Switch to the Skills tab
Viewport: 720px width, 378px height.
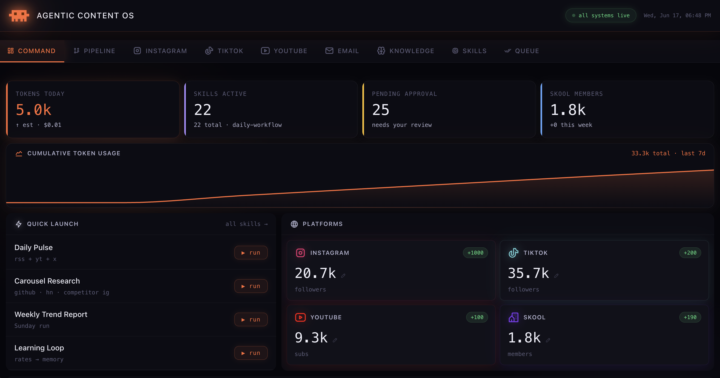coord(469,51)
